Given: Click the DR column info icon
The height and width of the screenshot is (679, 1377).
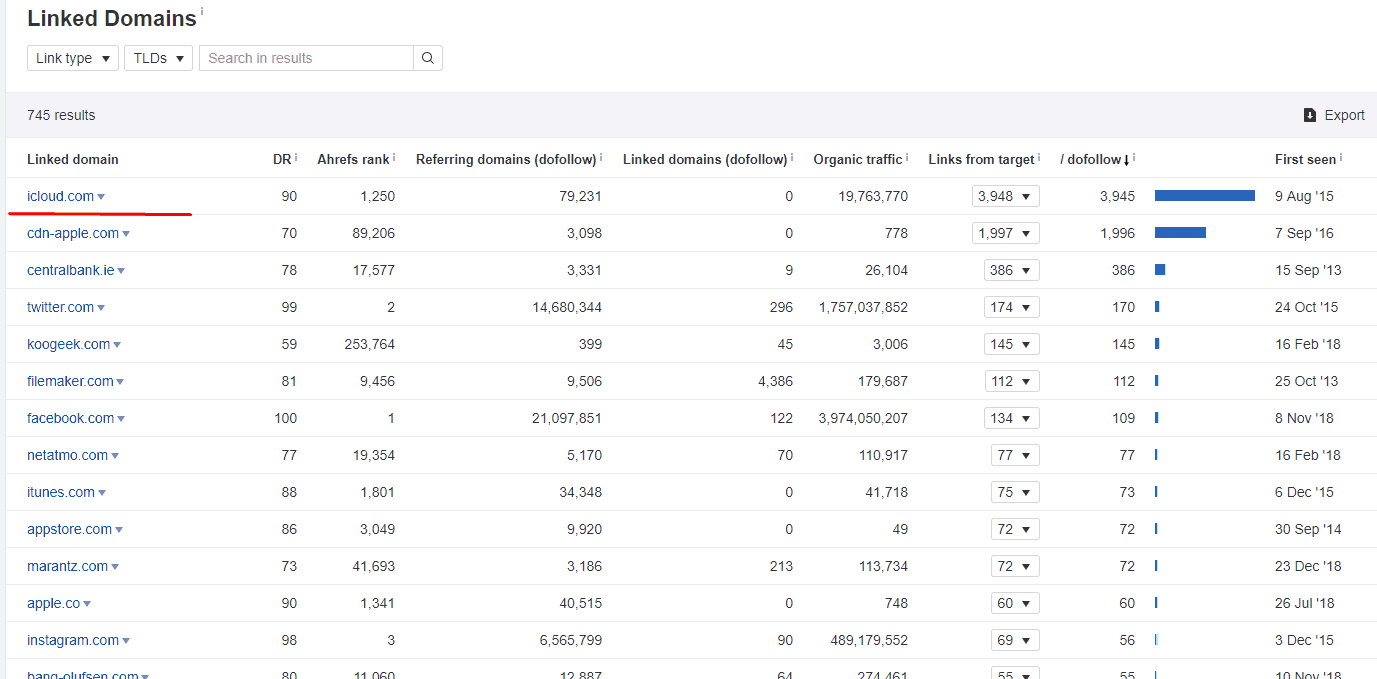Looking at the screenshot, I should [x=294, y=155].
